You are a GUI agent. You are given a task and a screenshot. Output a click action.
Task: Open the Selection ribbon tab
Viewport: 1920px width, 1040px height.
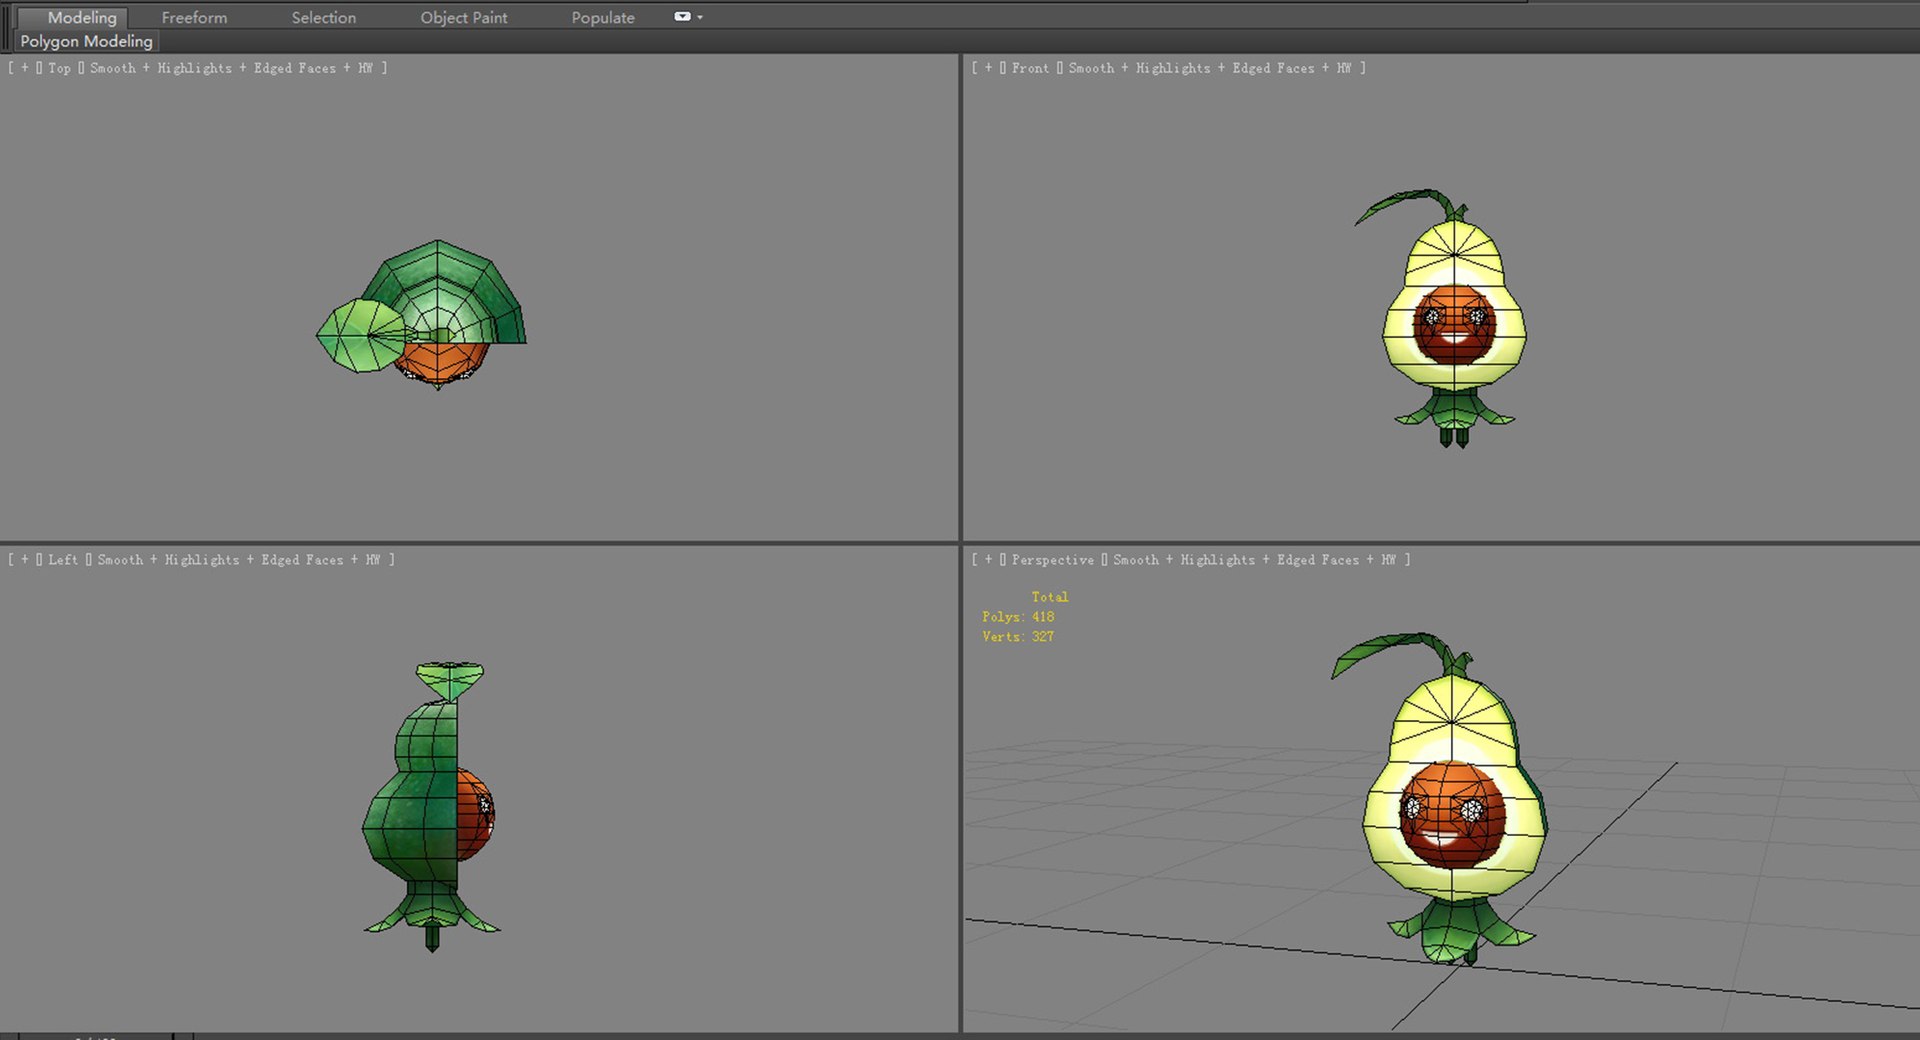323,17
